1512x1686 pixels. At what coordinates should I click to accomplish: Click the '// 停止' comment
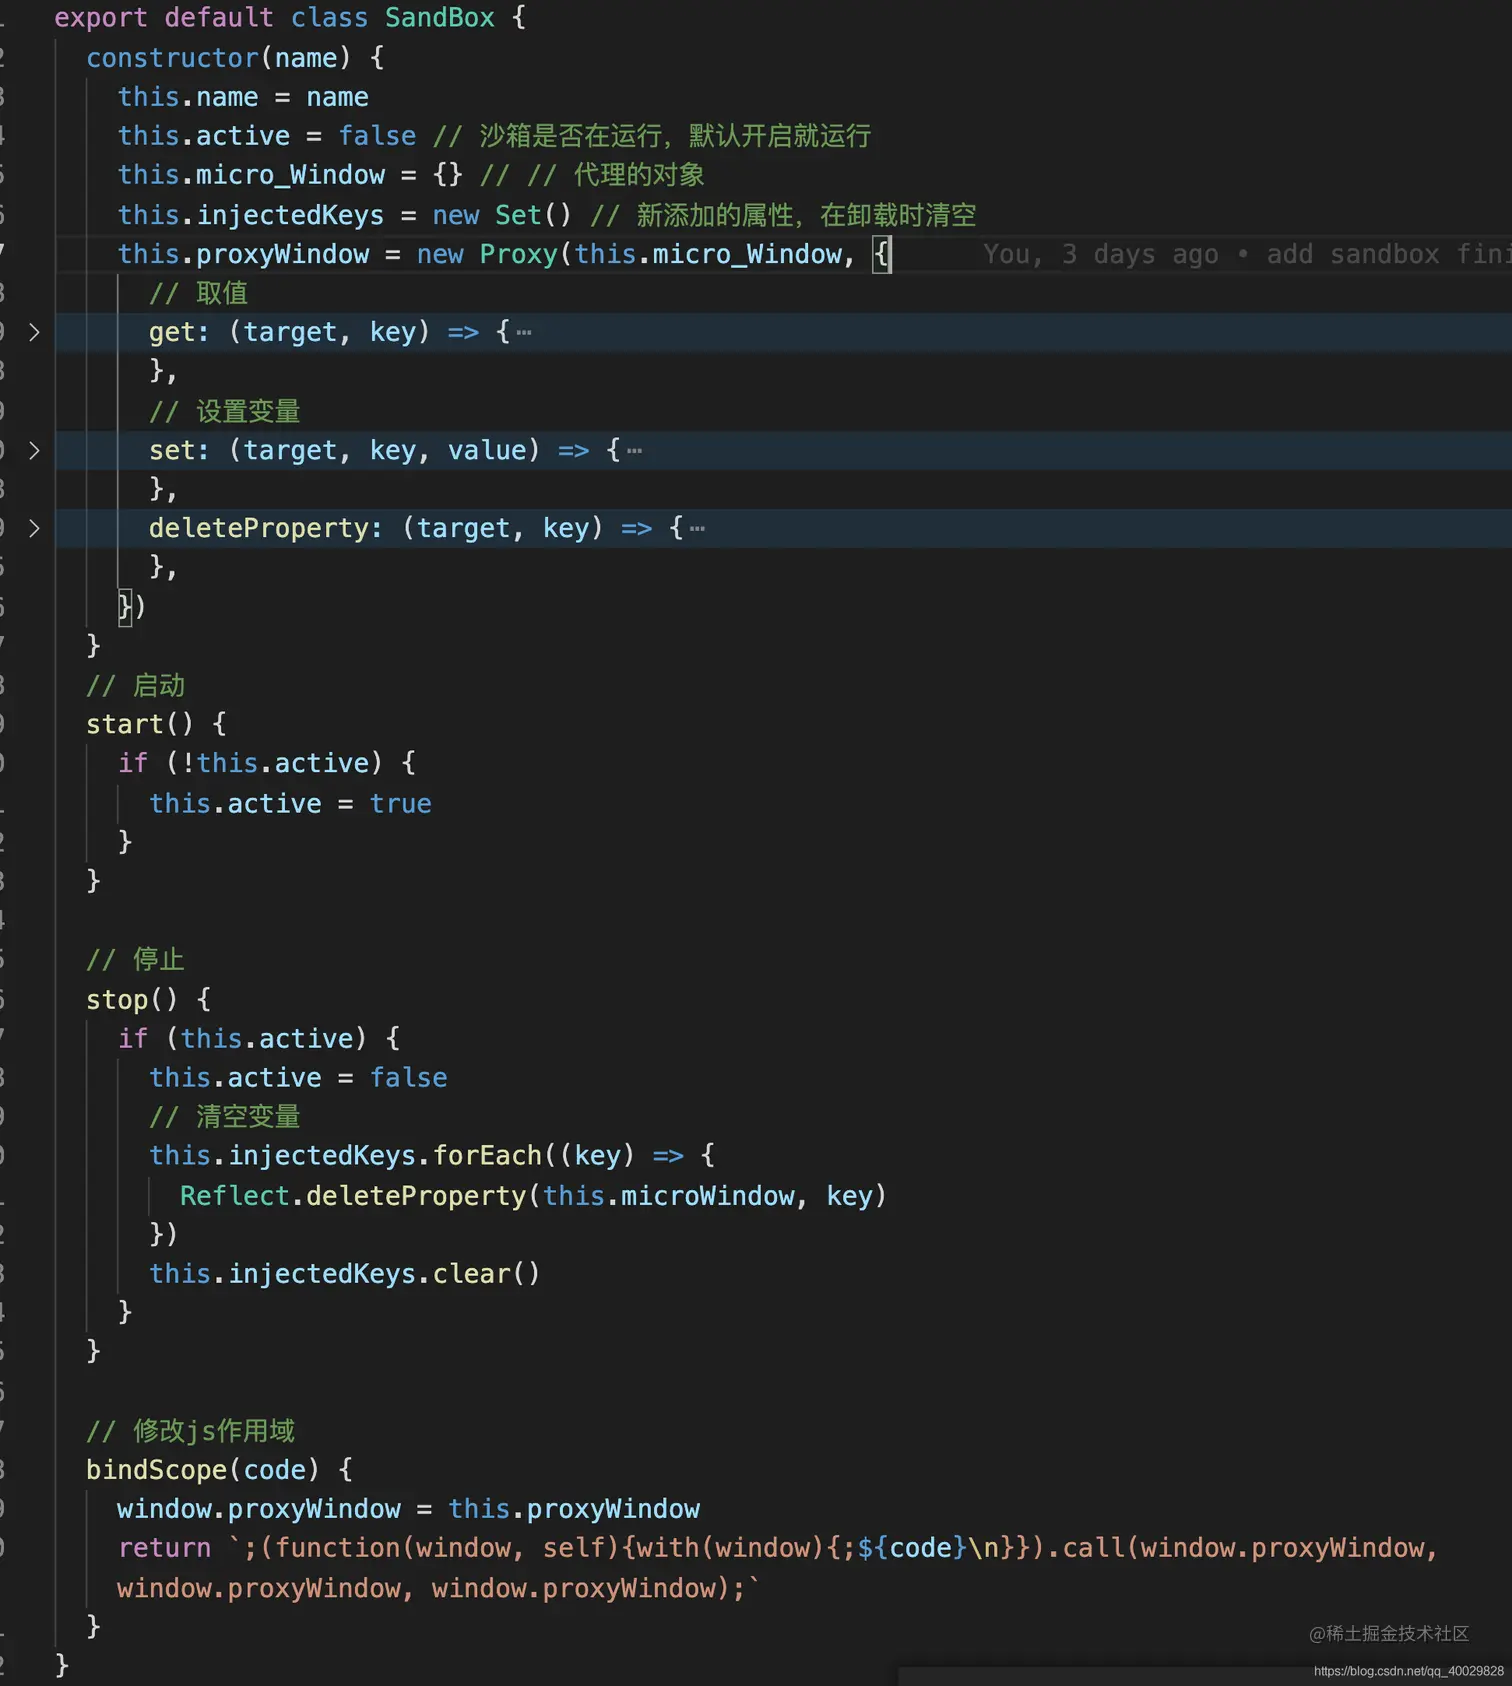(136, 960)
